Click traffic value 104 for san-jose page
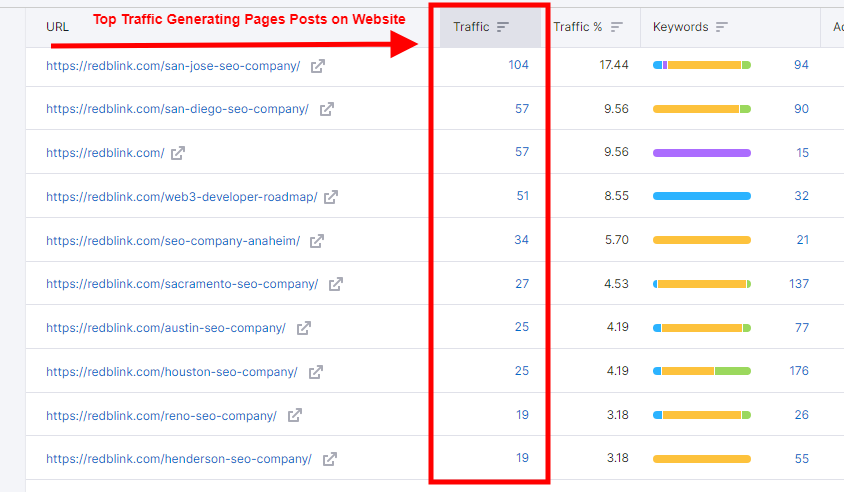The image size is (844, 492). pyautogui.click(x=518, y=65)
